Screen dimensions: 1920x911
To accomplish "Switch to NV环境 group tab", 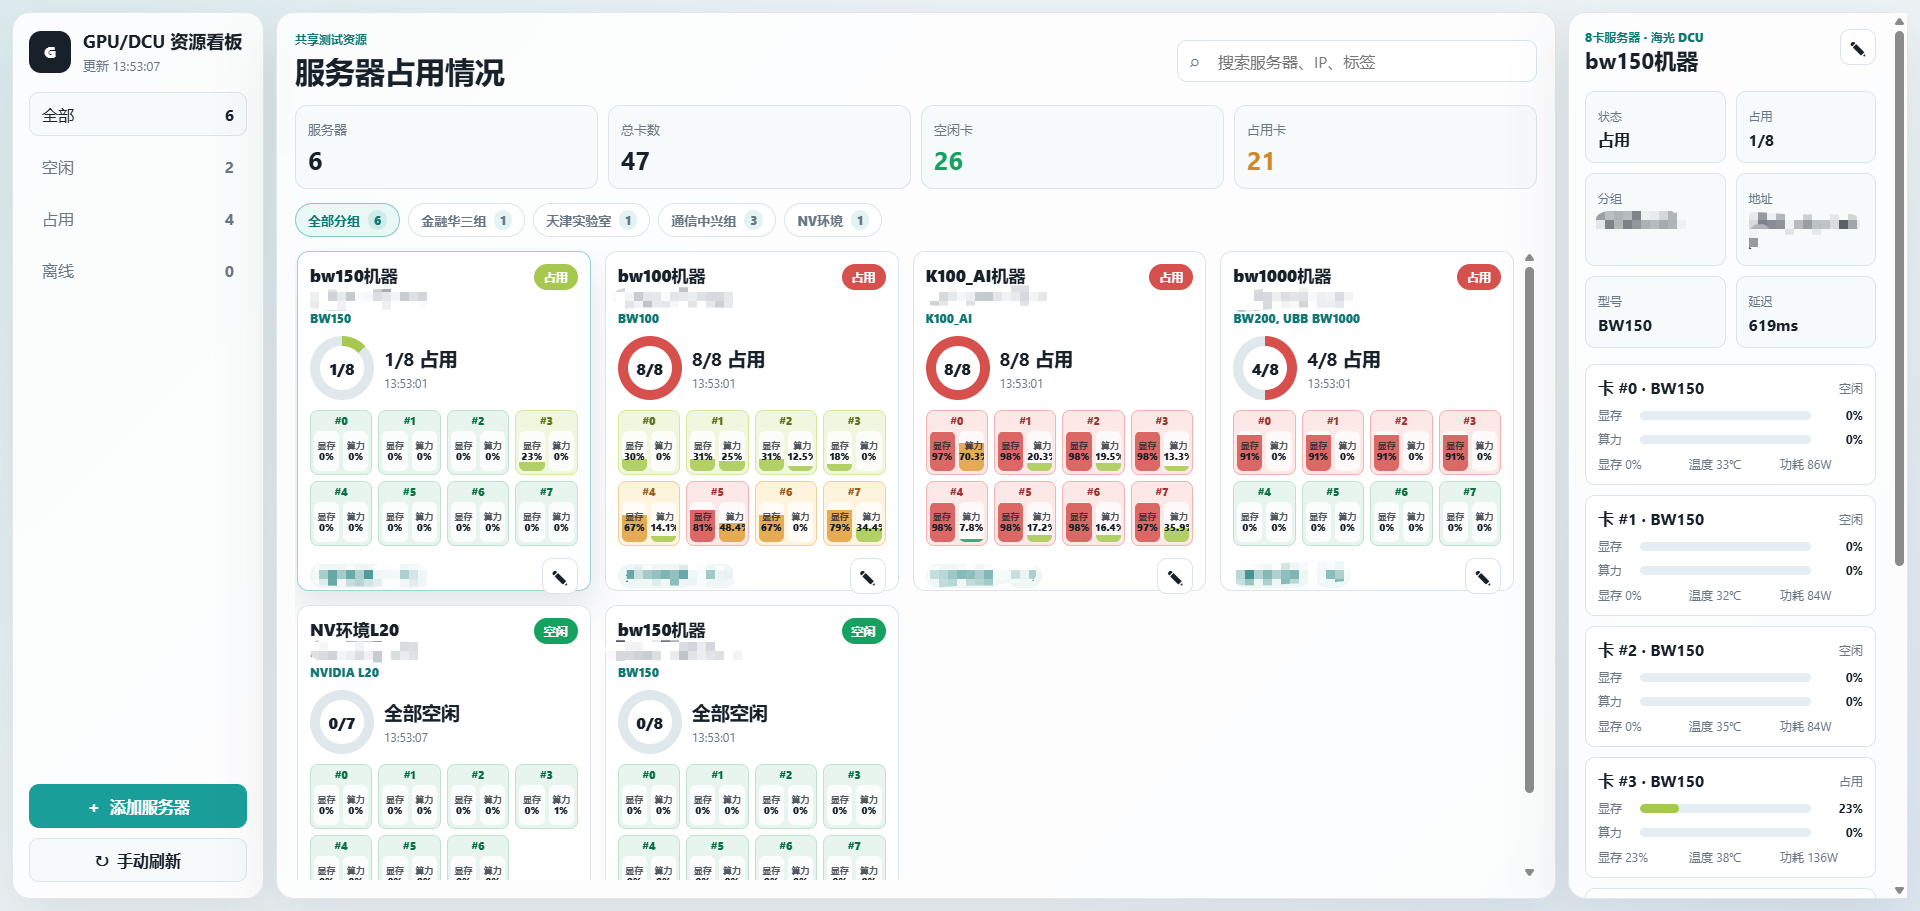I will [x=832, y=220].
